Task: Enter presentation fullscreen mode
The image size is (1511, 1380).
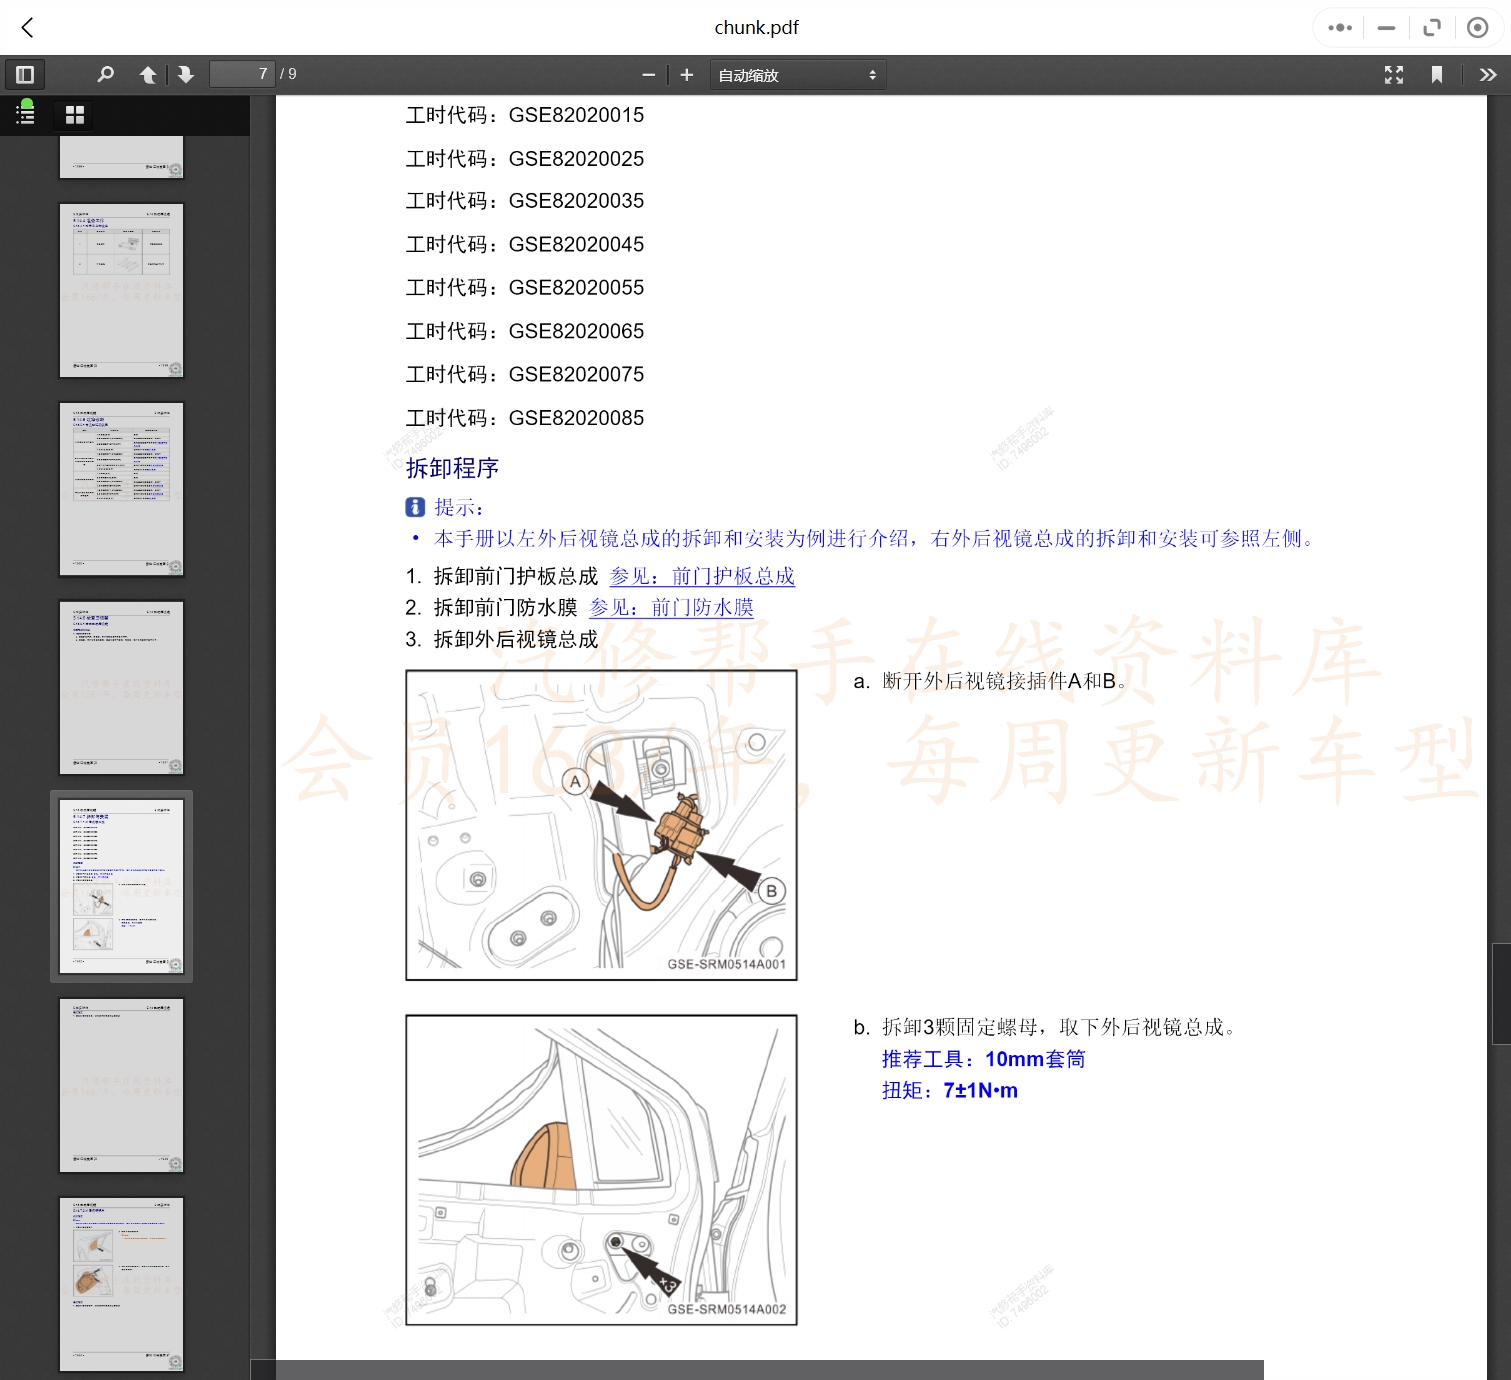Action: (x=1394, y=75)
